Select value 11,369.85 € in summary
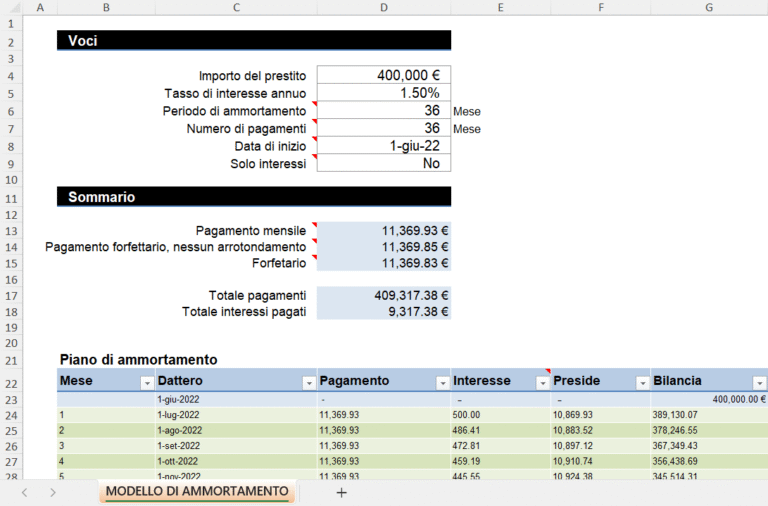The width and height of the screenshot is (768, 506). [x=384, y=246]
